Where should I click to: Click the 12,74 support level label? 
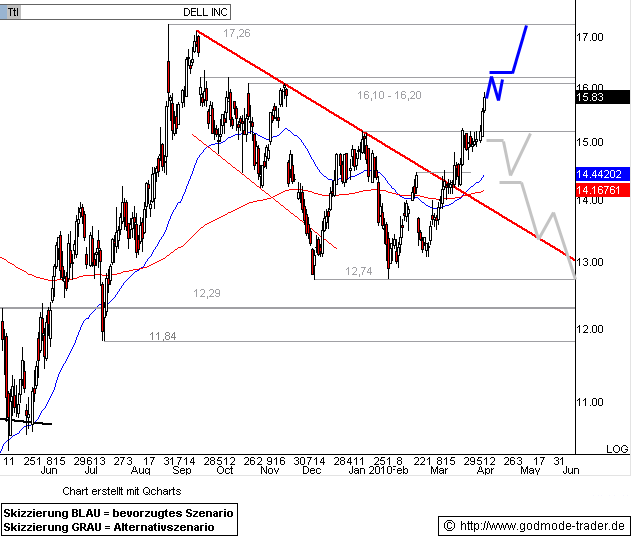(359, 271)
